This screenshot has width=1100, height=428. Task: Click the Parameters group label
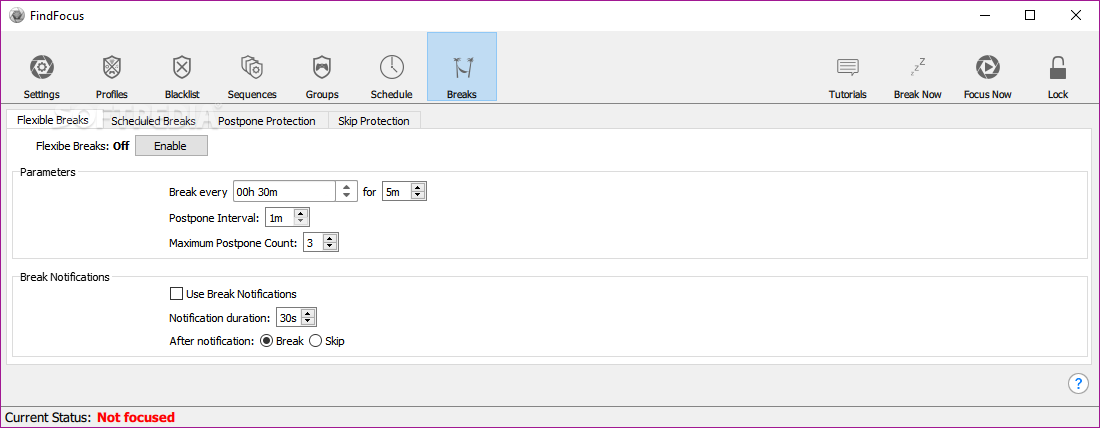[x=48, y=172]
